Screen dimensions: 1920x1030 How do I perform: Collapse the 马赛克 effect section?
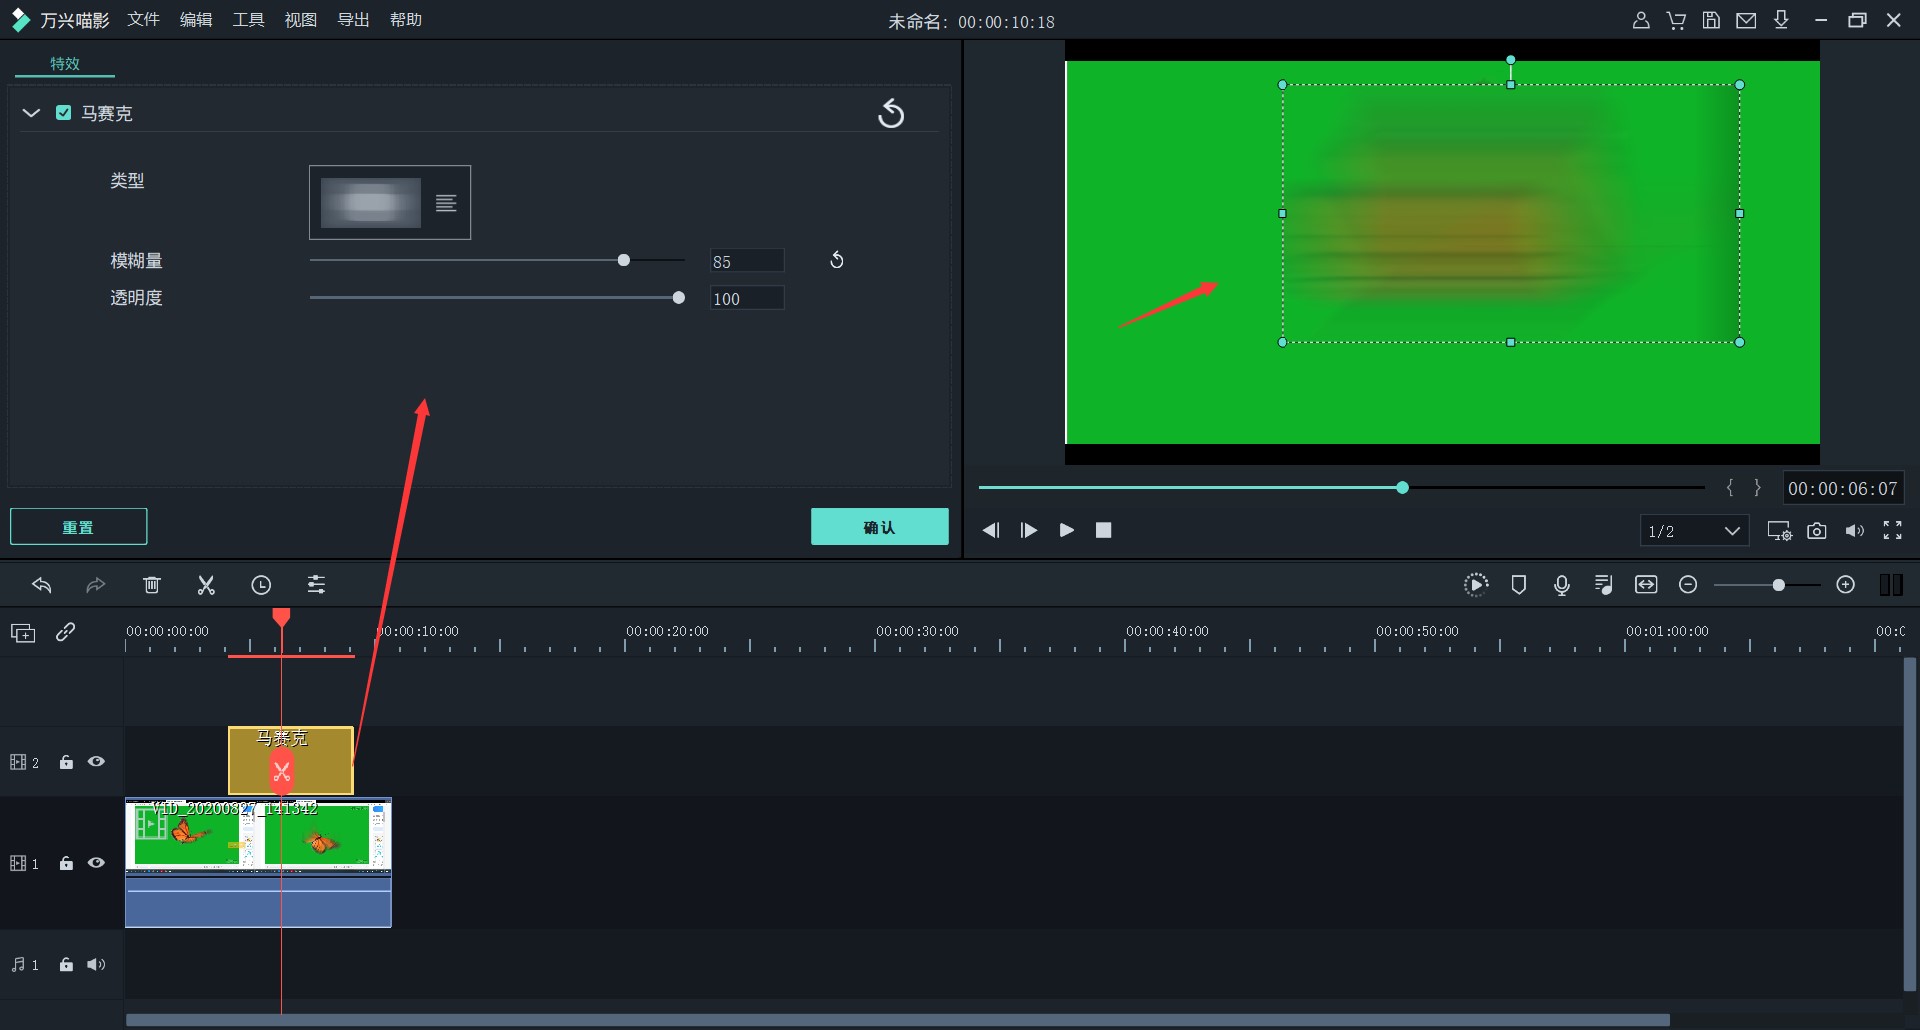[31, 113]
